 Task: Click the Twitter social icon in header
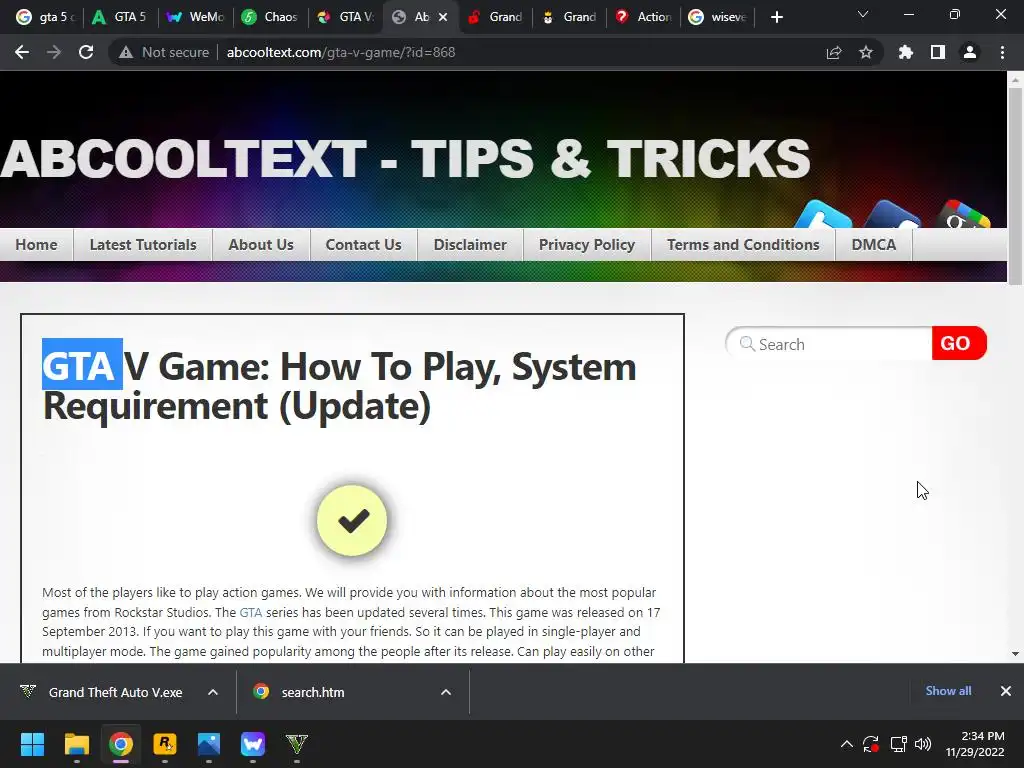point(824,216)
